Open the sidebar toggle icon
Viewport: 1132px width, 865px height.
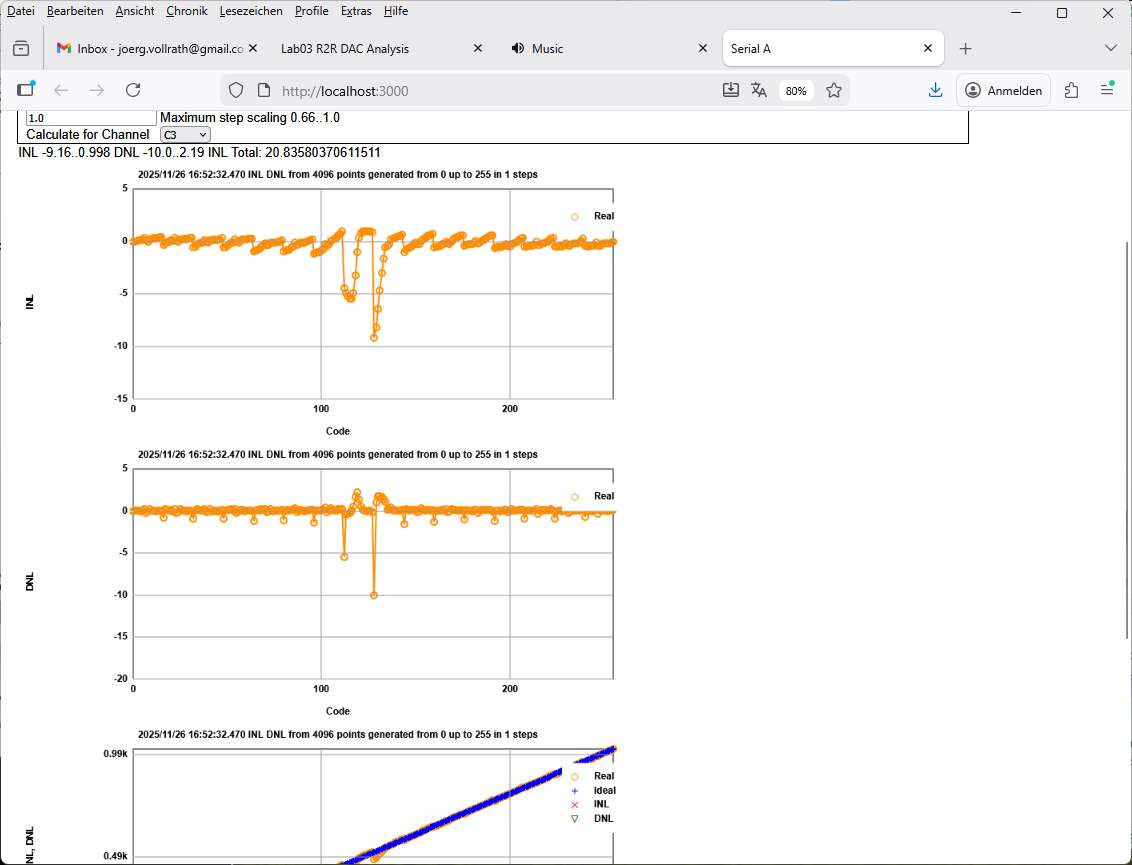click(x=25, y=90)
